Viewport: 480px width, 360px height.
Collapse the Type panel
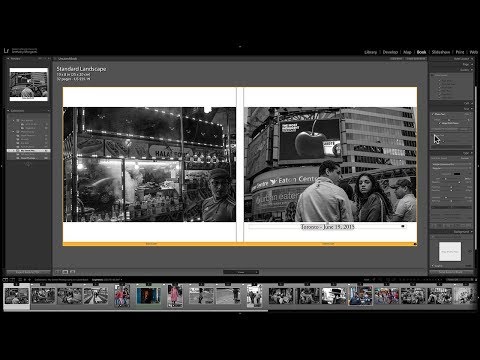click(472, 153)
